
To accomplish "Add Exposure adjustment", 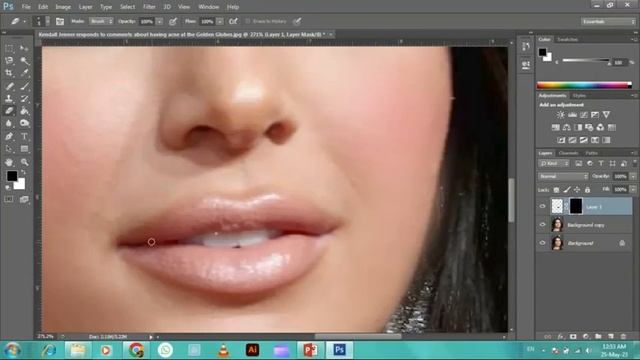I will tap(595, 115).
